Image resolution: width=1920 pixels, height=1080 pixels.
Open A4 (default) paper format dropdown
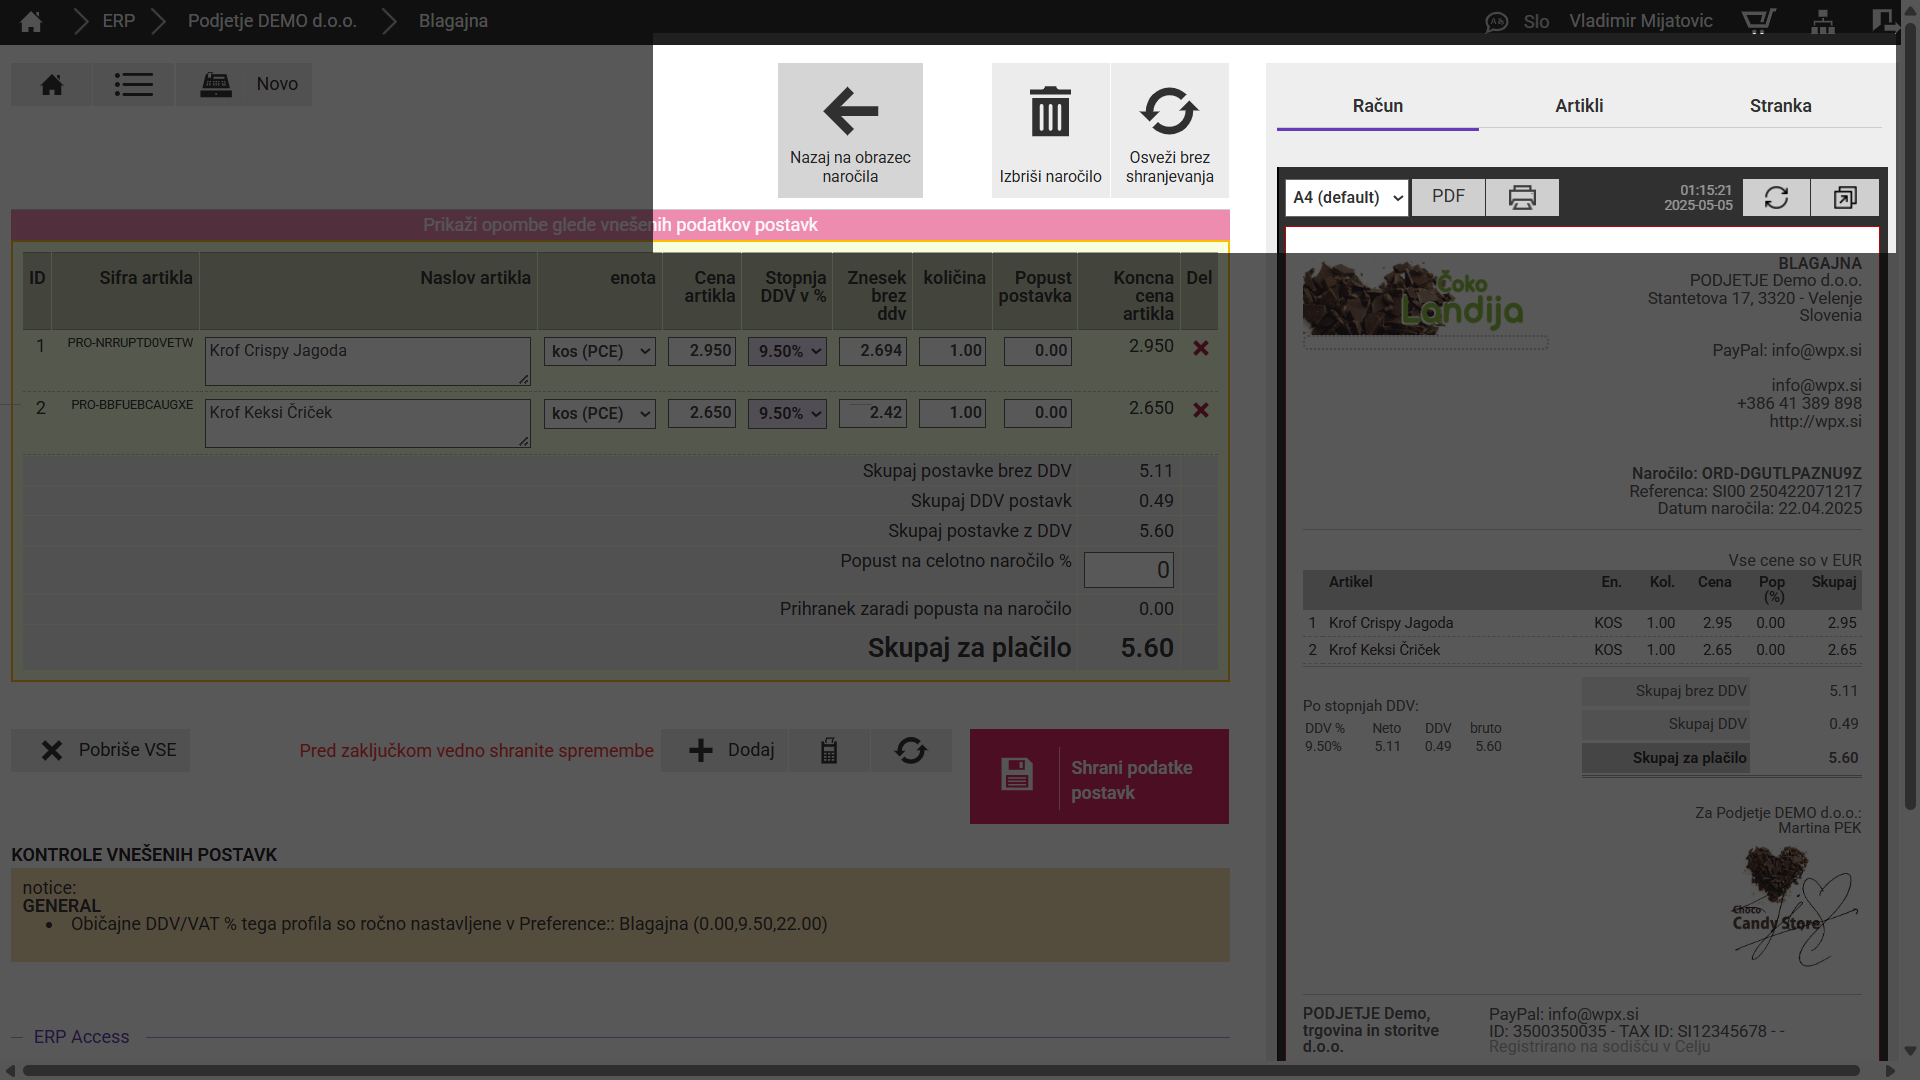1346,197
